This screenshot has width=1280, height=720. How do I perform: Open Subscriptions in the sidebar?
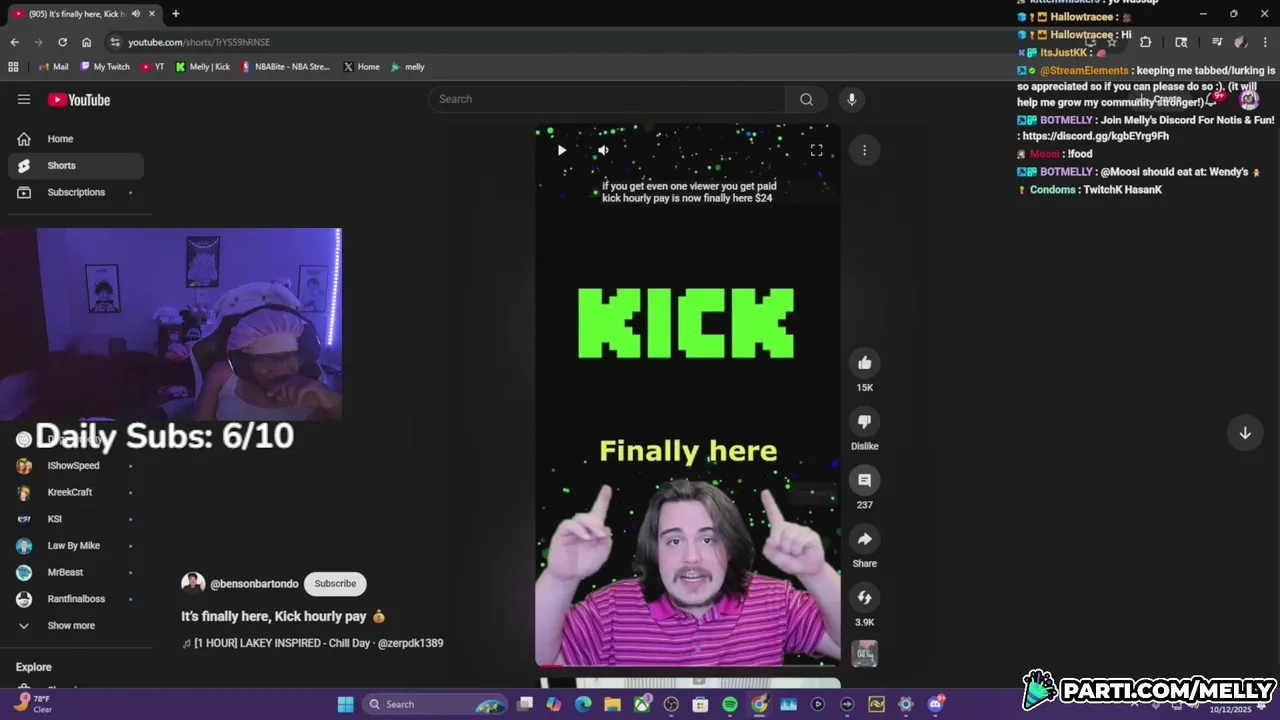tap(76, 192)
